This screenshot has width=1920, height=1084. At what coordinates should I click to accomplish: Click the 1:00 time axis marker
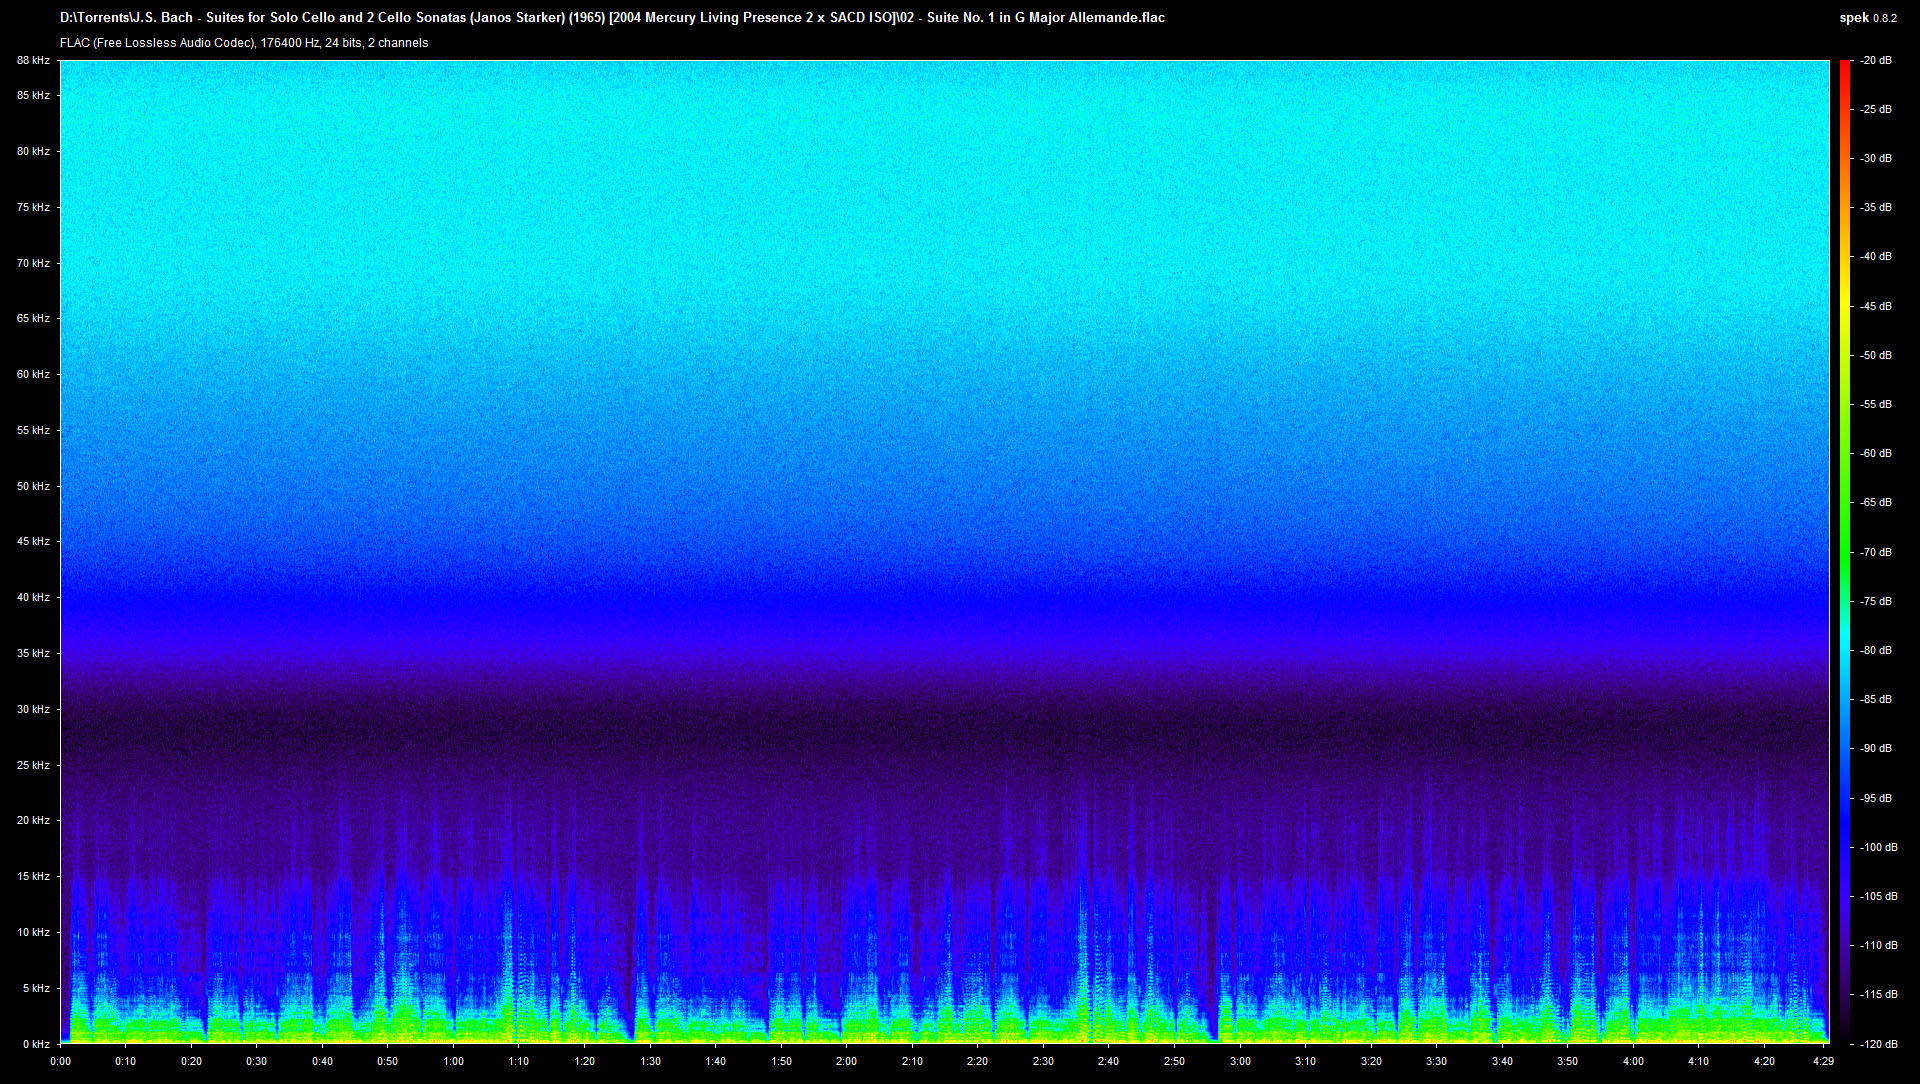453,1062
